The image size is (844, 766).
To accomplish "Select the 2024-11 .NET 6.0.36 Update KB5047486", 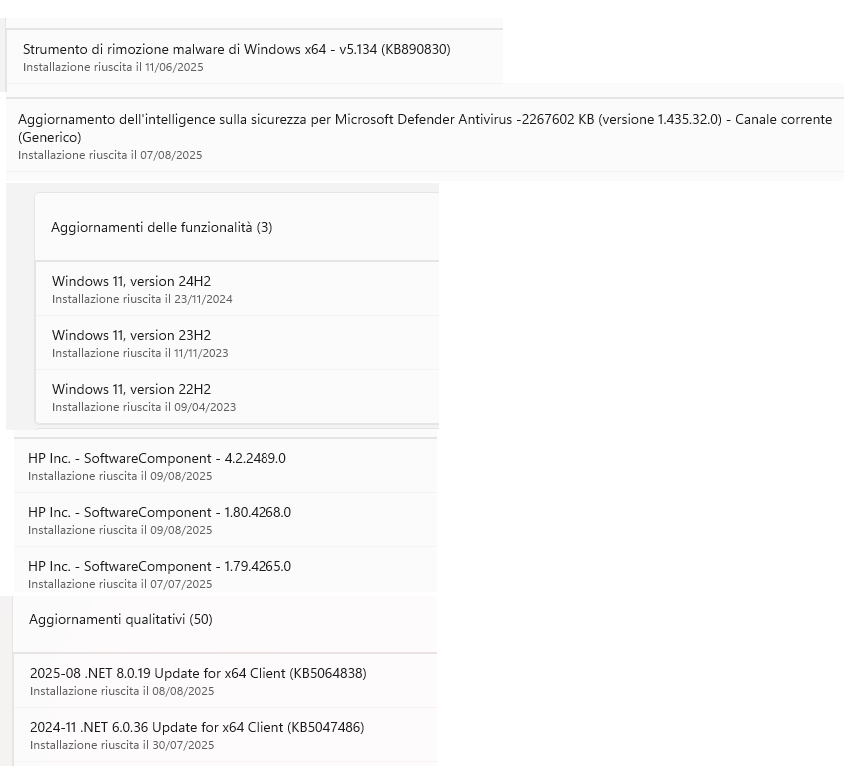I will (225, 735).
